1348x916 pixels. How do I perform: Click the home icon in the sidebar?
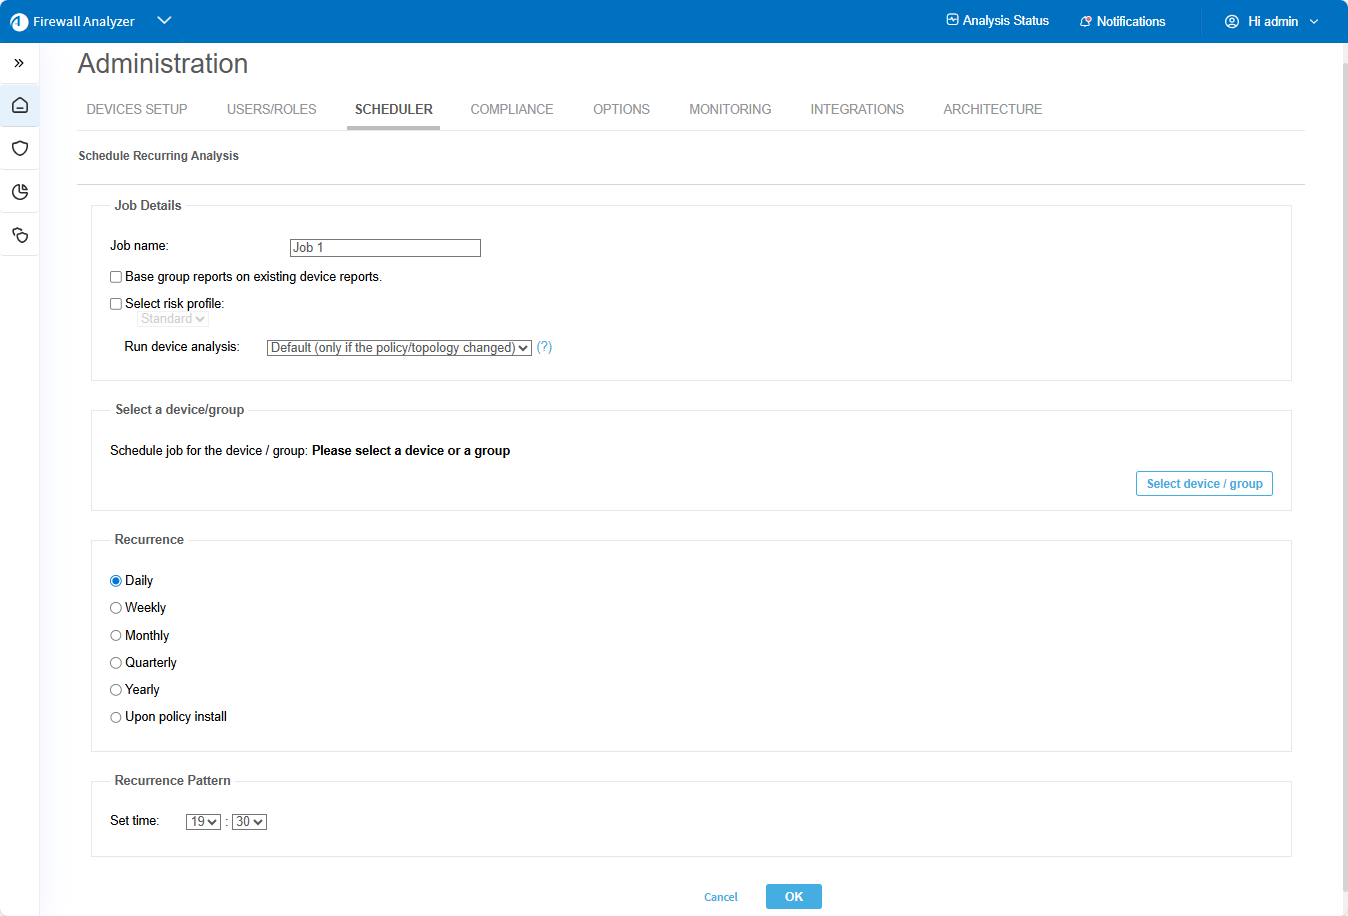(x=20, y=105)
